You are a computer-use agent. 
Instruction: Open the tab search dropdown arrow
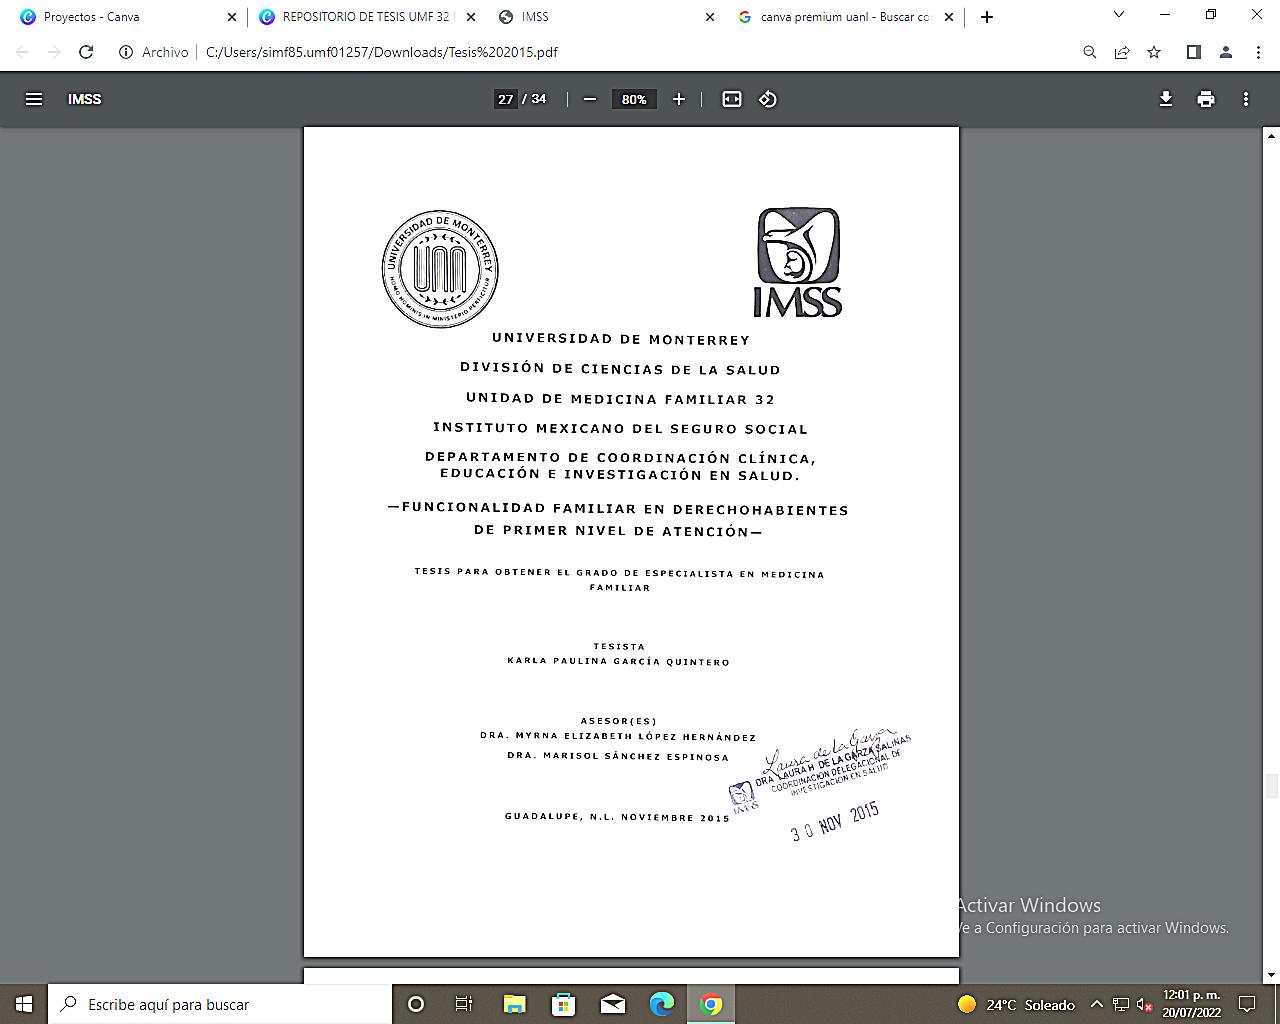[x=1119, y=15]
